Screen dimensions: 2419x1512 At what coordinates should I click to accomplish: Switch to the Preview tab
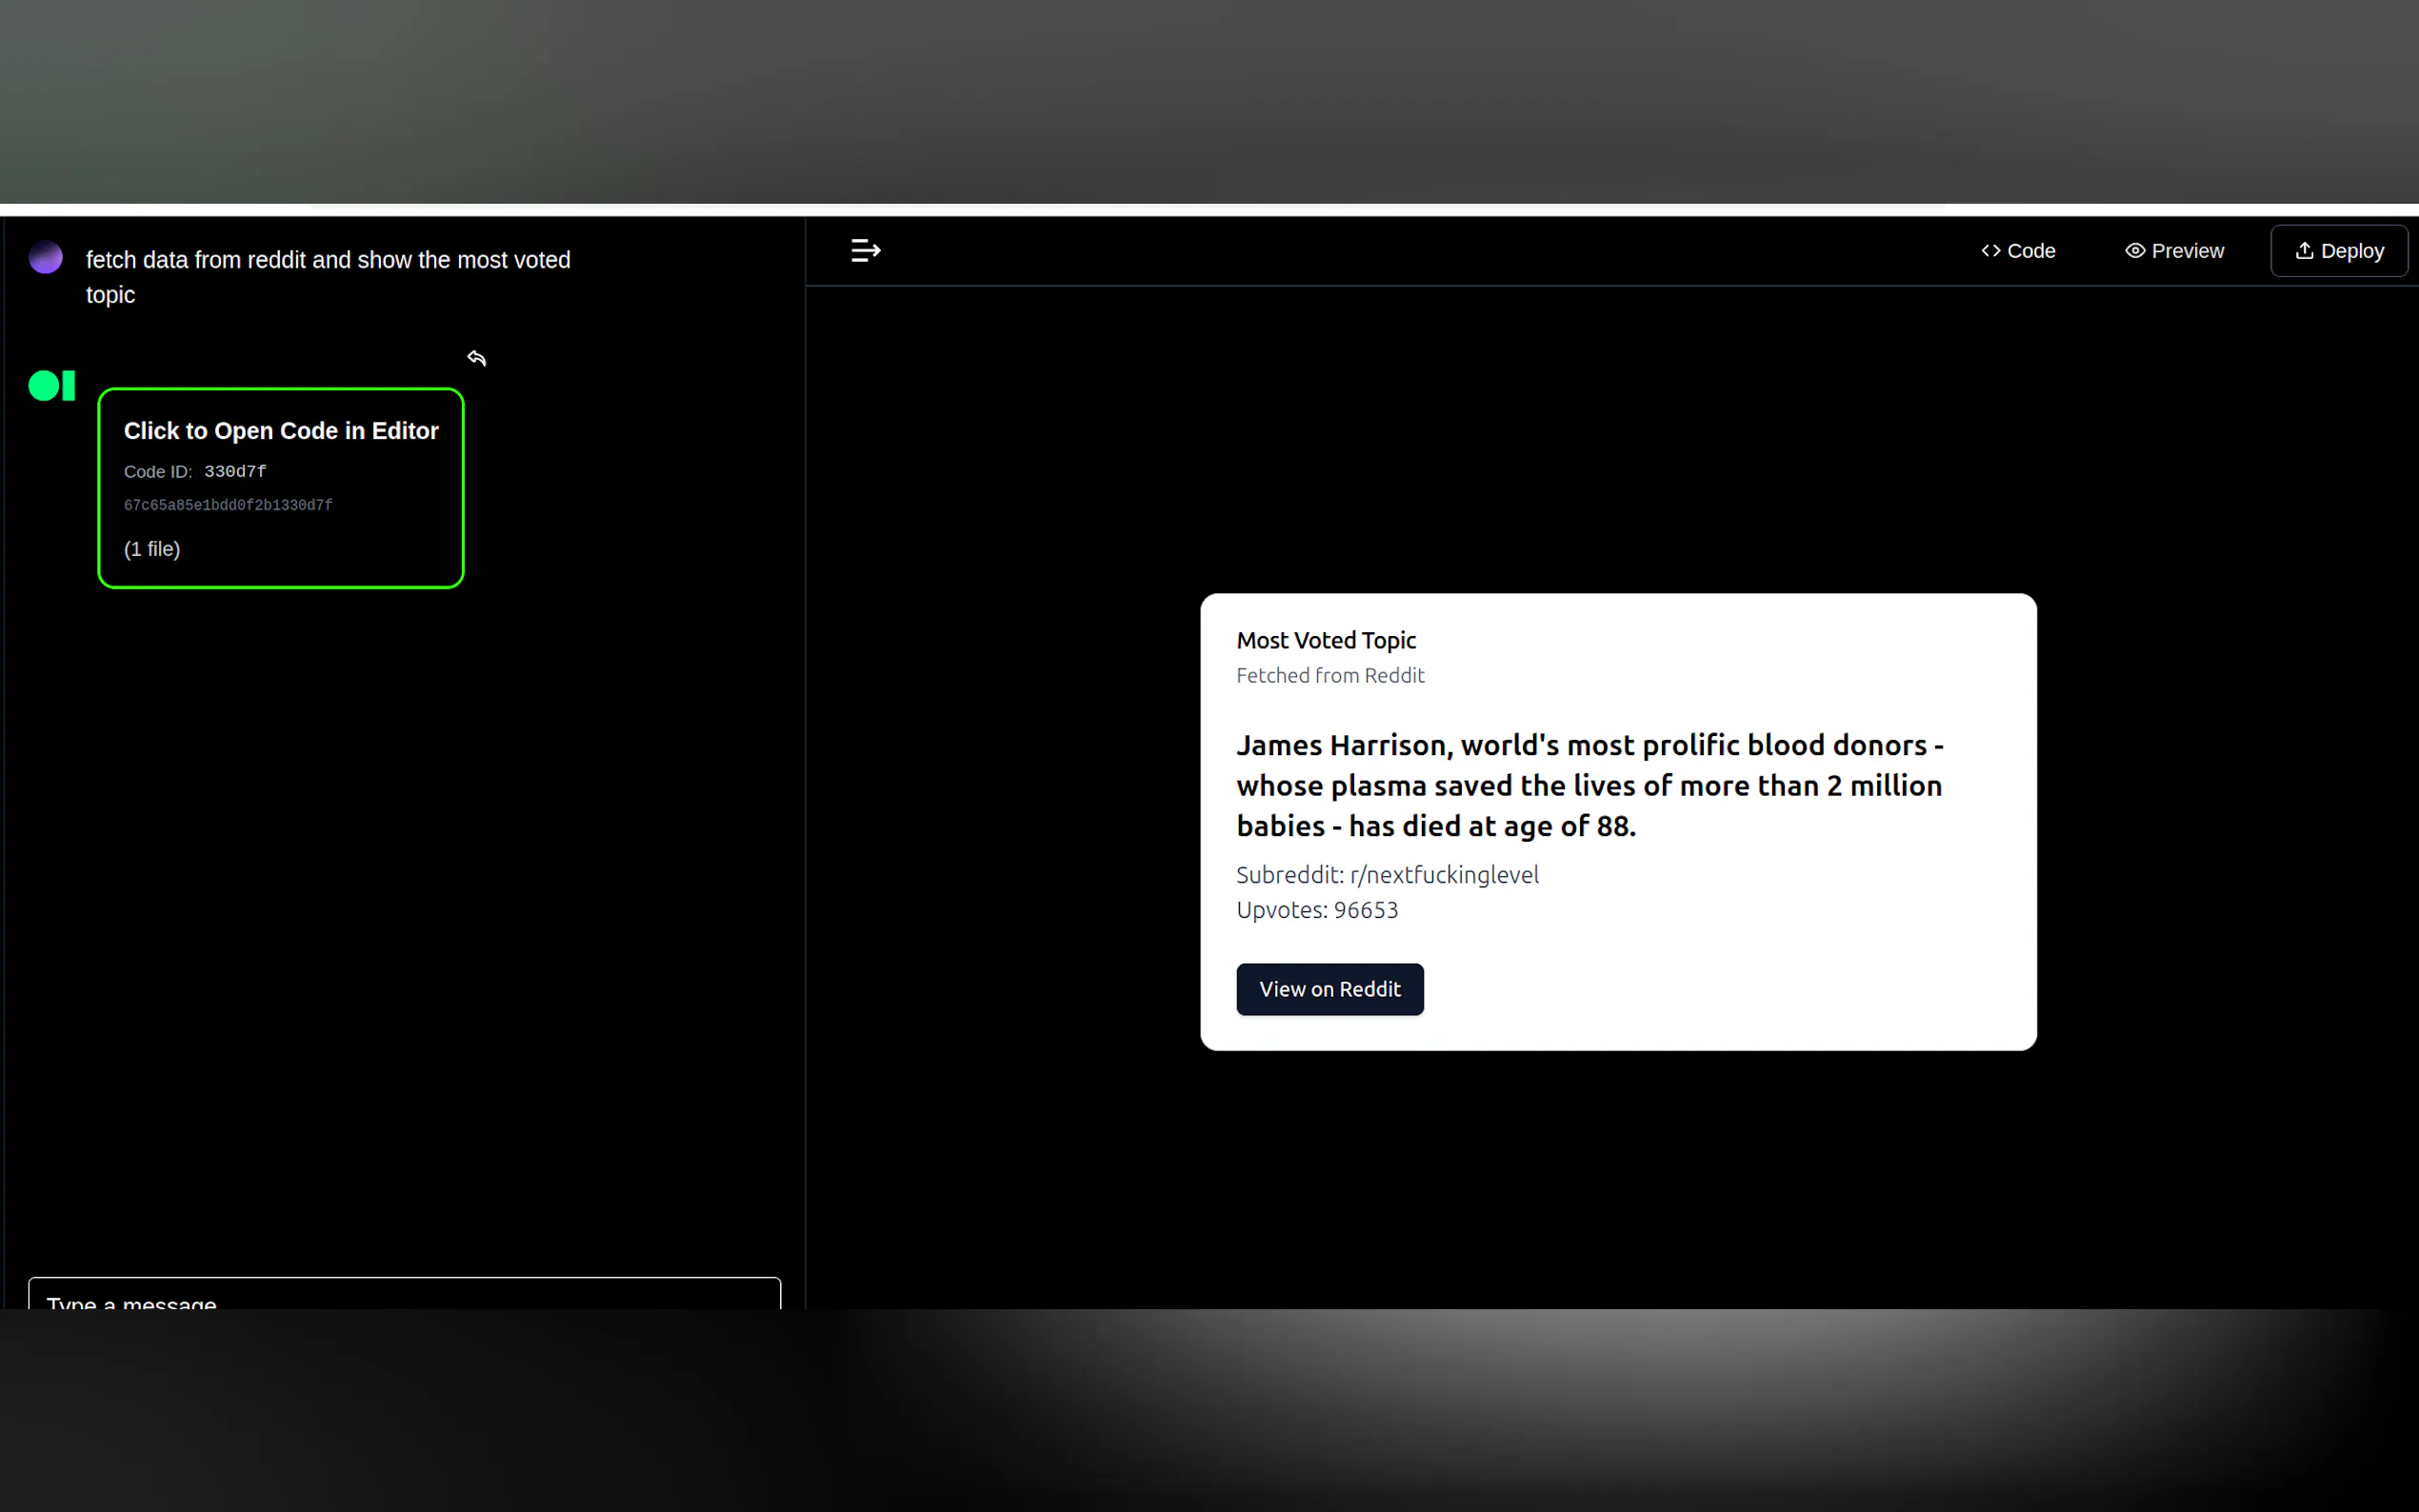coord(2174,251)
